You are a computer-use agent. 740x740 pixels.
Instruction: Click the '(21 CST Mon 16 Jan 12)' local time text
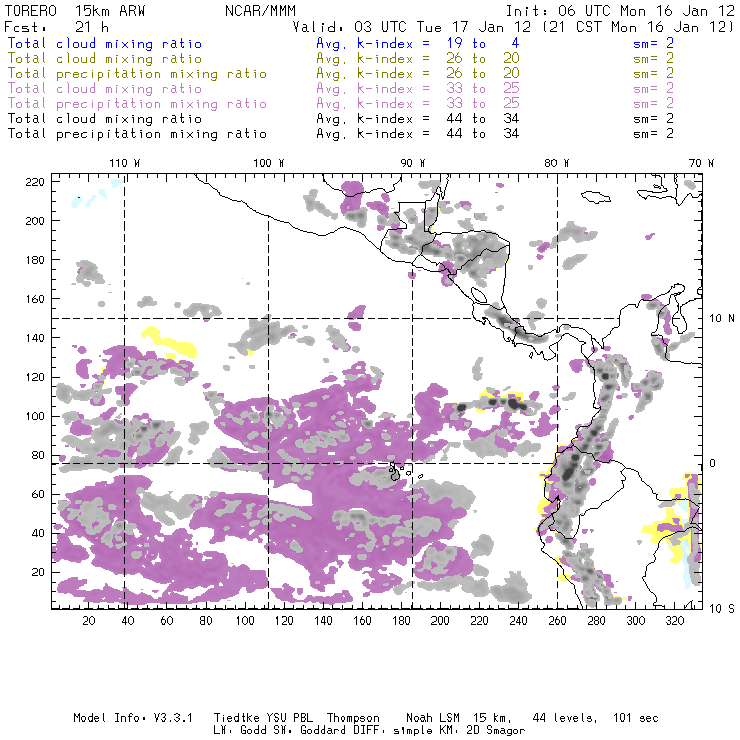click(639, 27)
